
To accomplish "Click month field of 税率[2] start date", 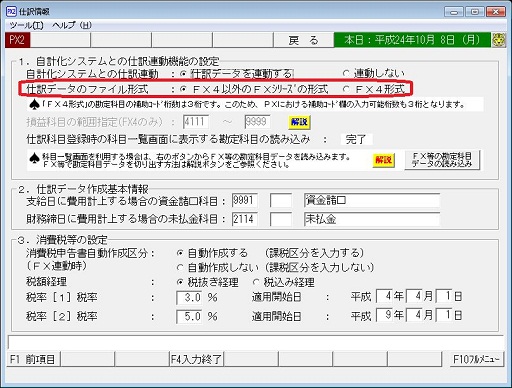I will click(x=414, y=315).
